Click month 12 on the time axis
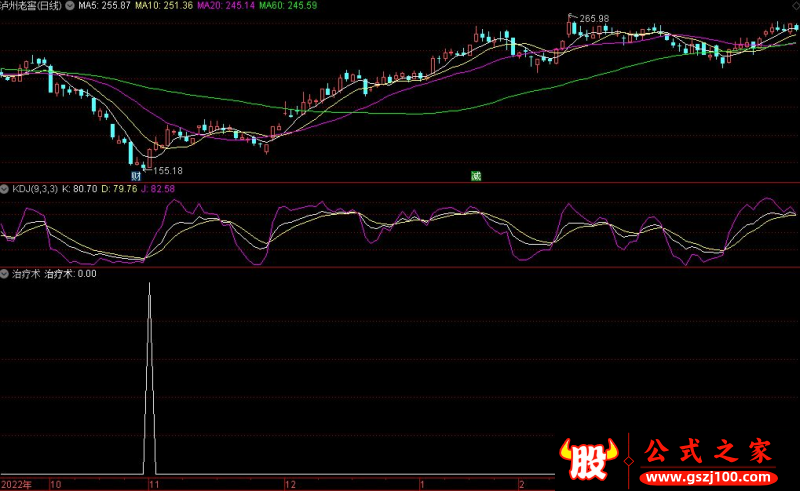This screenshot has width=800, height=491. tap(289, 484)
